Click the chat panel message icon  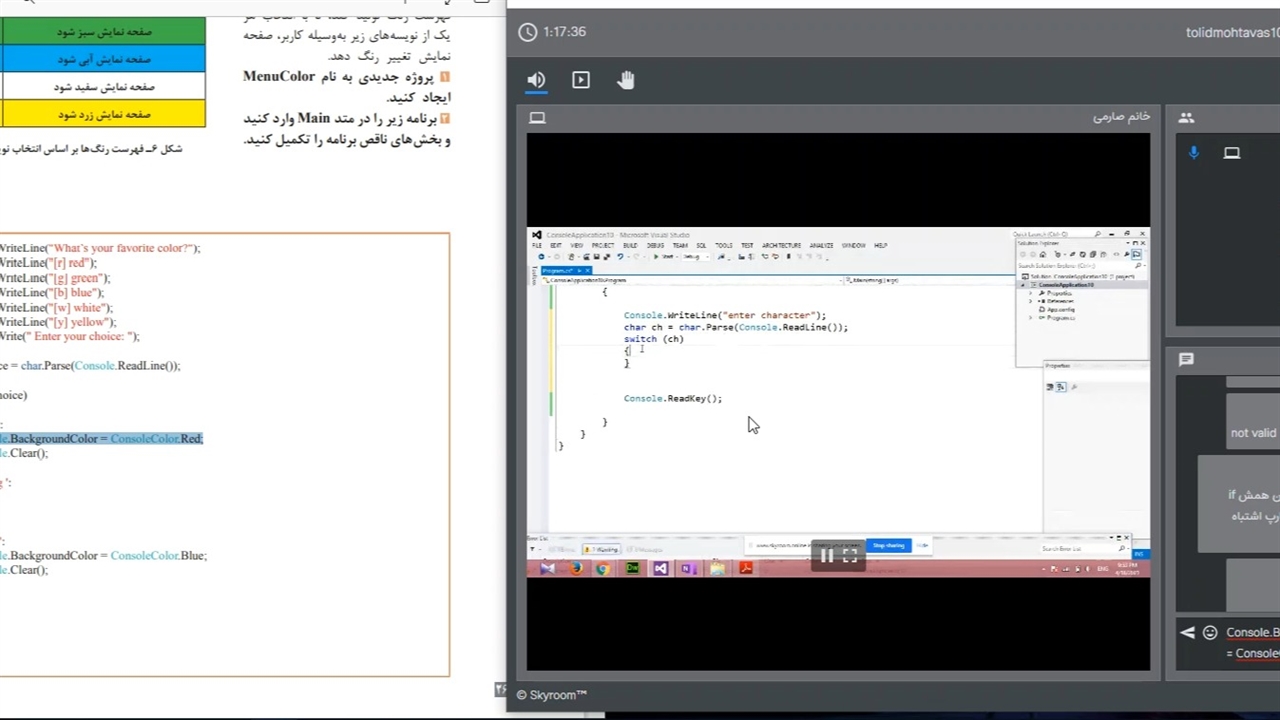[1186, 360]
